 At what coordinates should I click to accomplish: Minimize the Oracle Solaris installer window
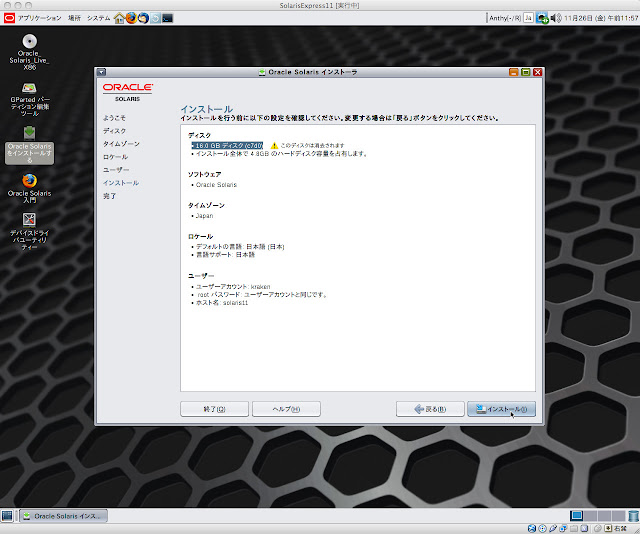(x=514, y=72)
